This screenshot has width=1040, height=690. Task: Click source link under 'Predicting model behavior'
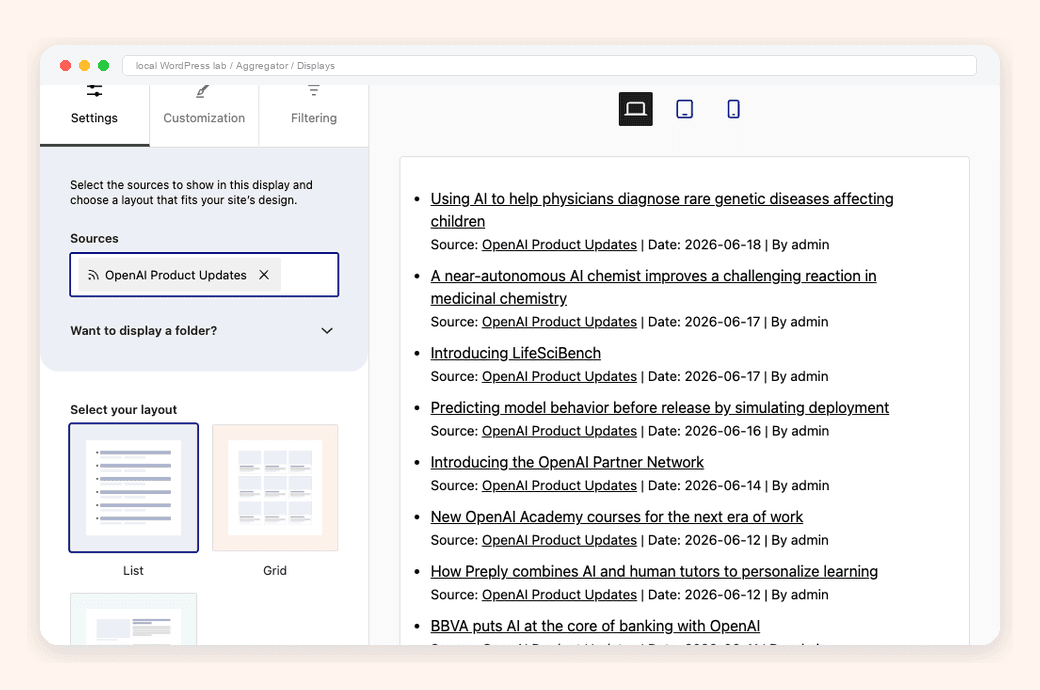click(559, 431)
